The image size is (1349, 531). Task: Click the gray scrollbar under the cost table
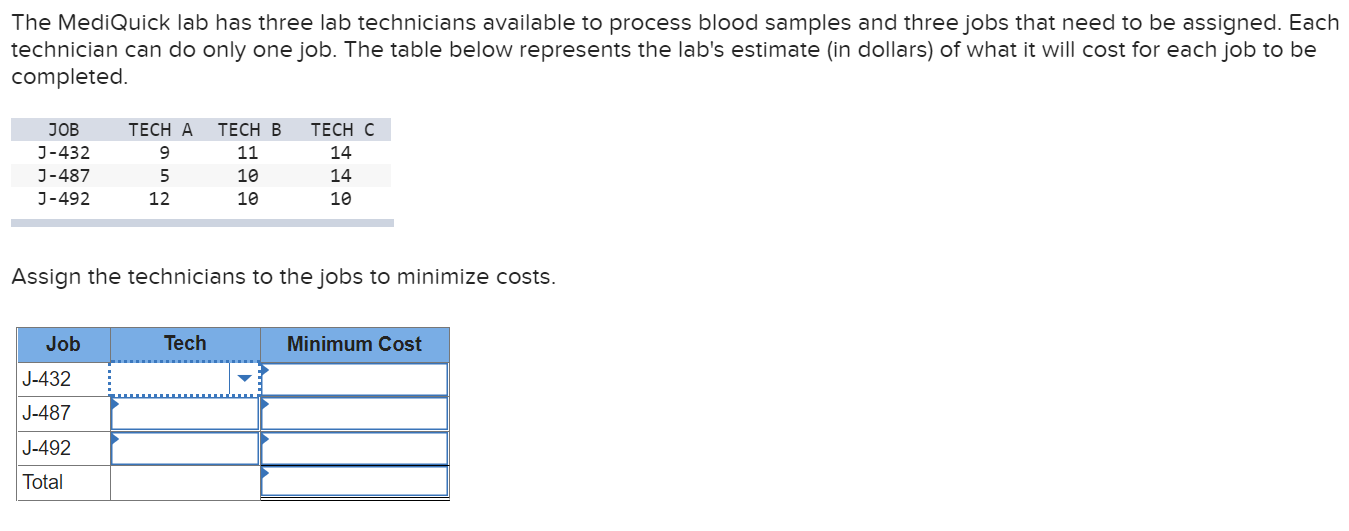(x=202, y=223)
